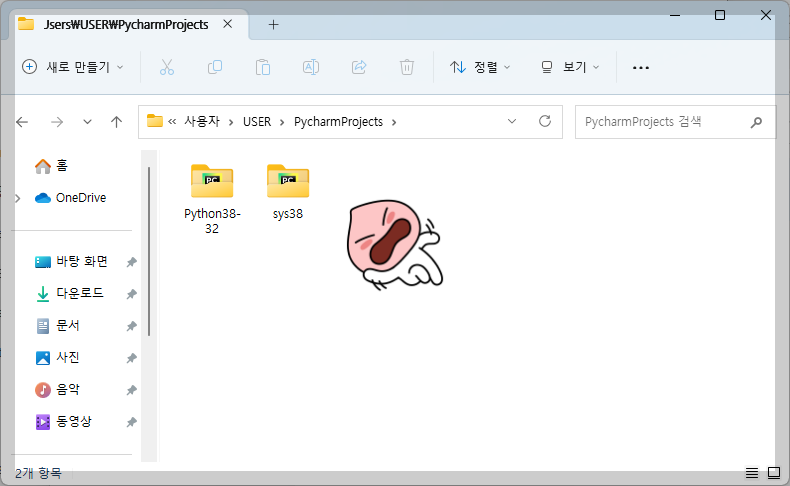This screenshot has width=790, height=486.
Task: Open 바탕 화면 quick access item
Action: [72, 261]
